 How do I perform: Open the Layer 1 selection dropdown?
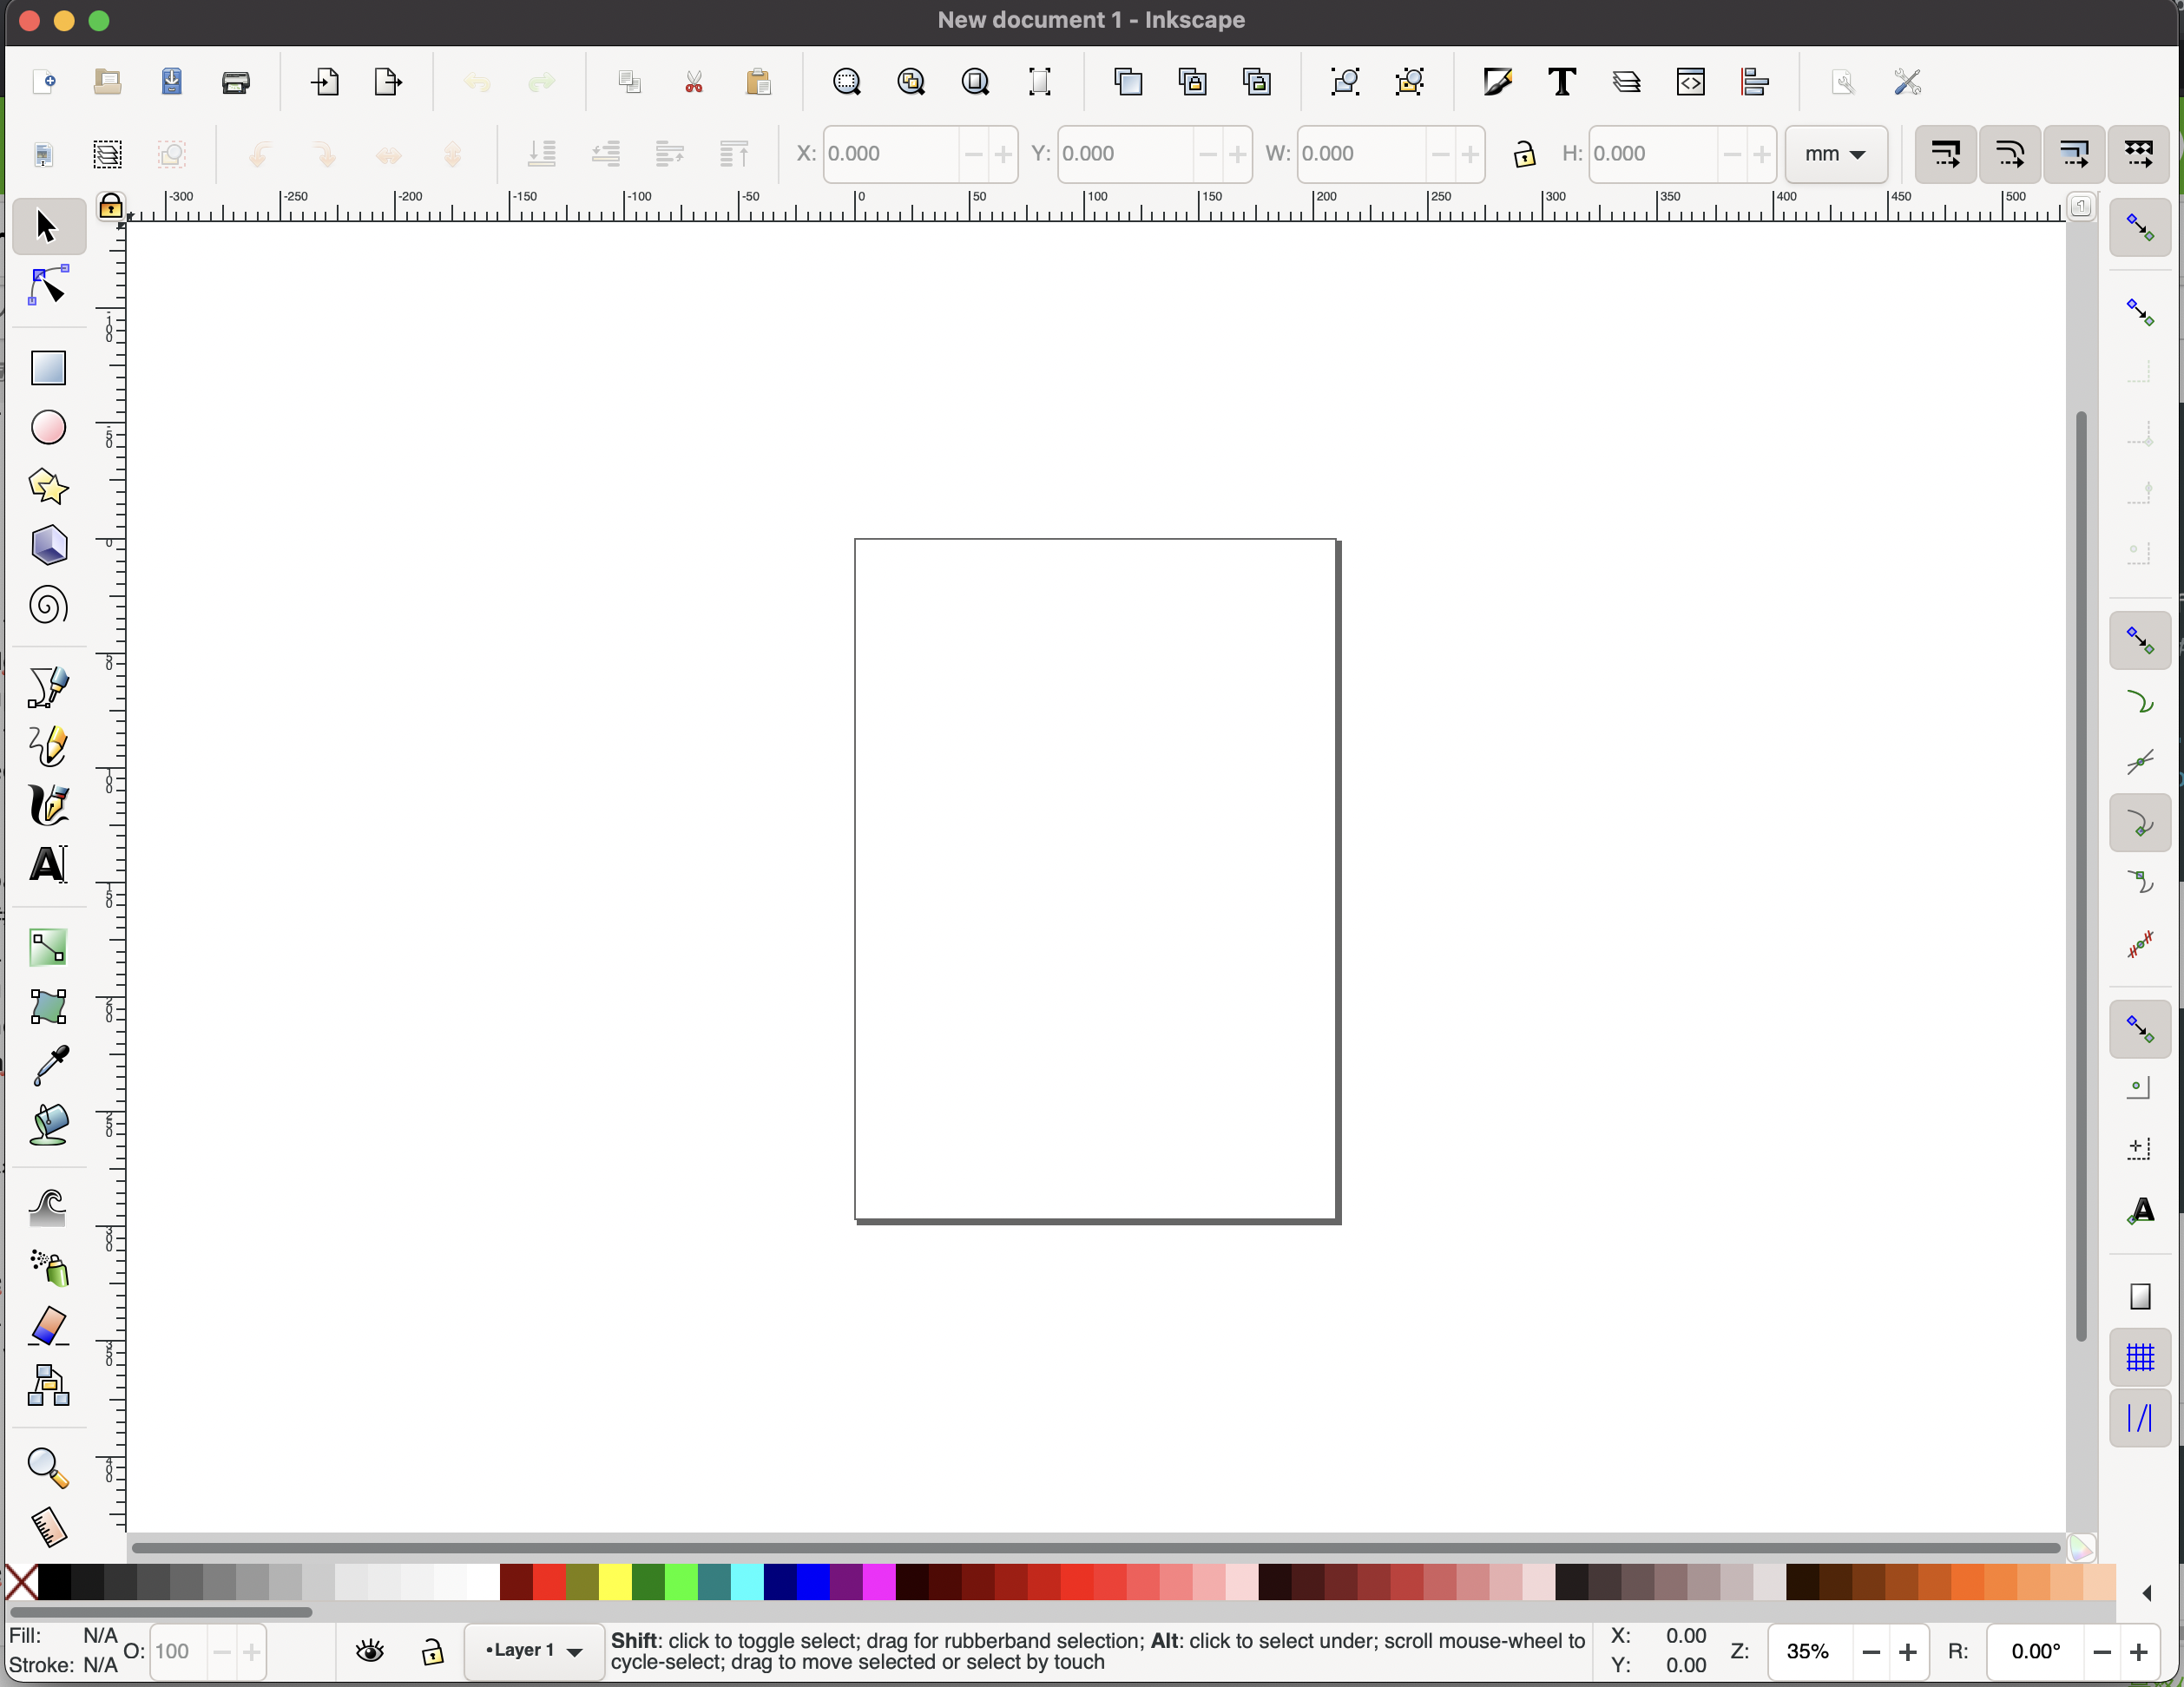531,1651
